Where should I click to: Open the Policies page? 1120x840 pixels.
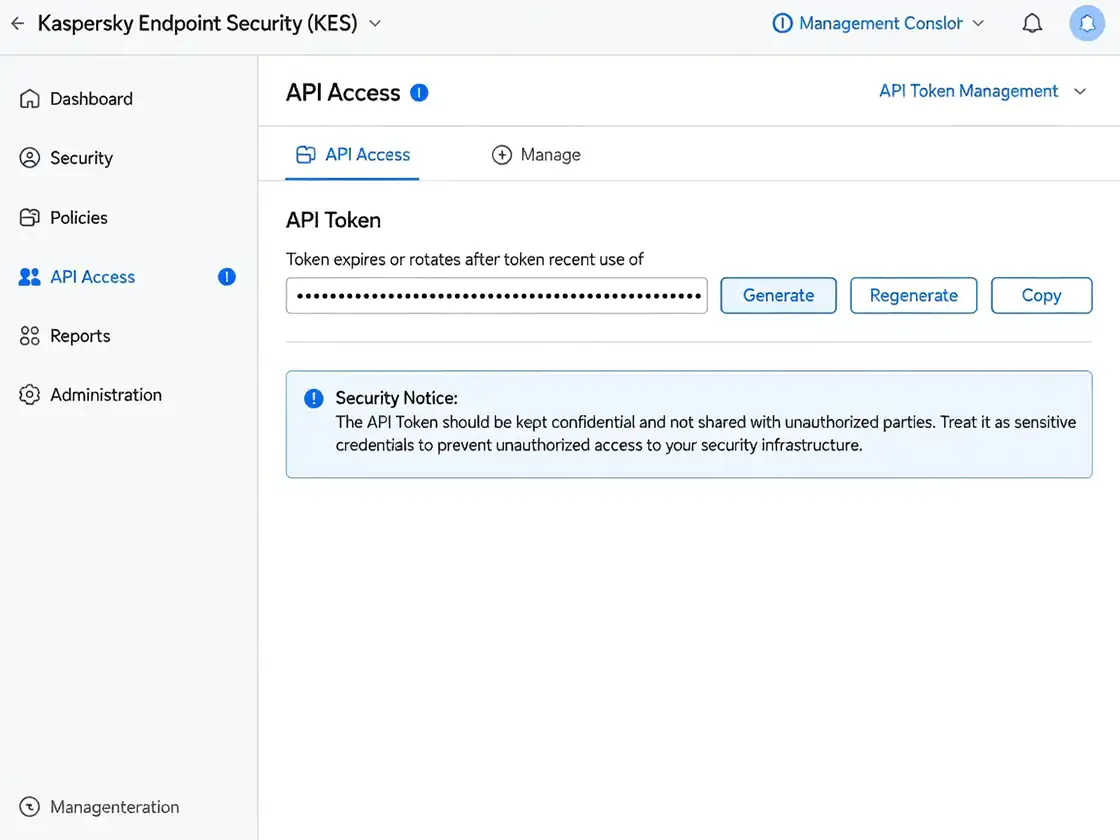pyautogui.click(x=79, y=217)
